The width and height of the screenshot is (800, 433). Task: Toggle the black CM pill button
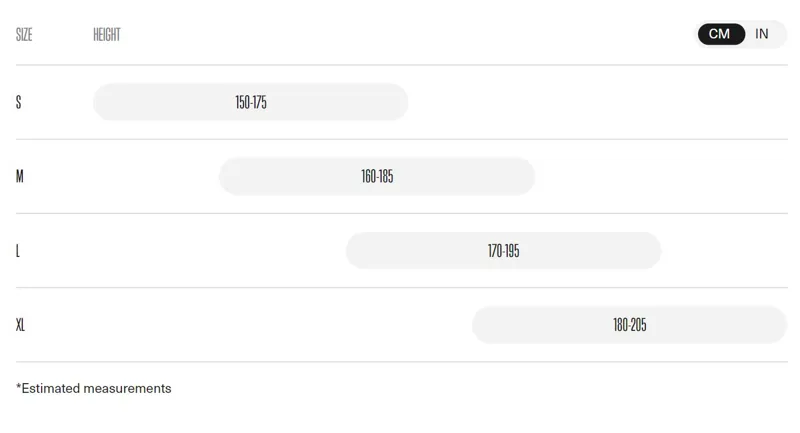[x=720, y=34]
